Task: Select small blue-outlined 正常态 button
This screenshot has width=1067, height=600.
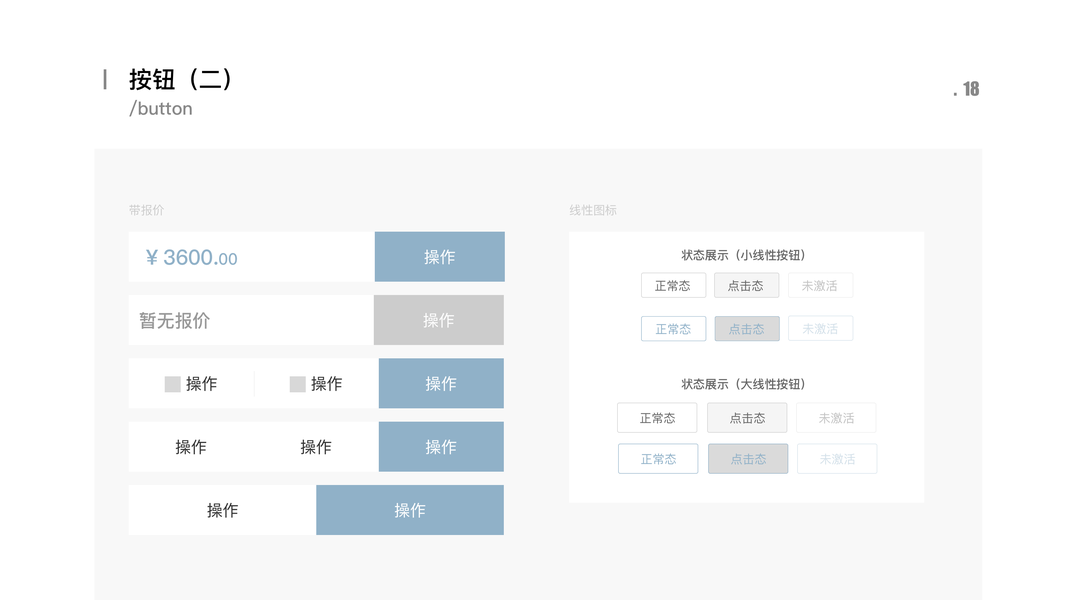Action: [673, 329]
